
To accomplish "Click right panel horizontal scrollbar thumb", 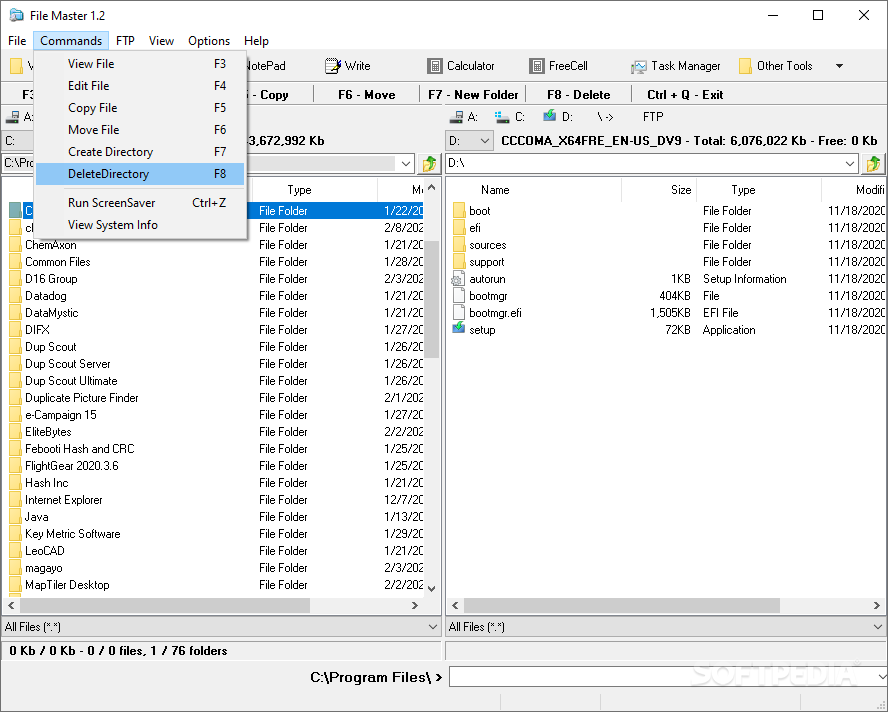I will pos(622,605).
